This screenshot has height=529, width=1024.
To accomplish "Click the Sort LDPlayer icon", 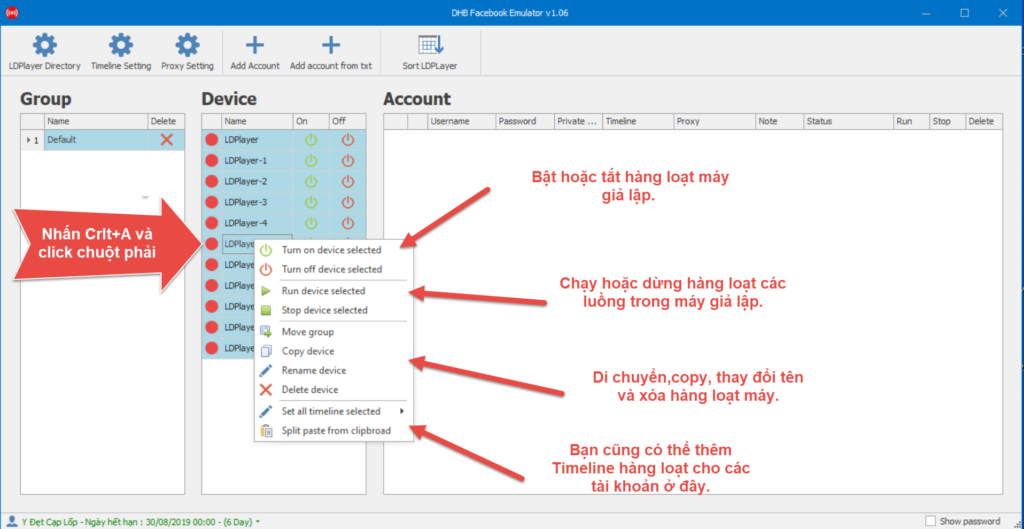I will tap(430, 45).
